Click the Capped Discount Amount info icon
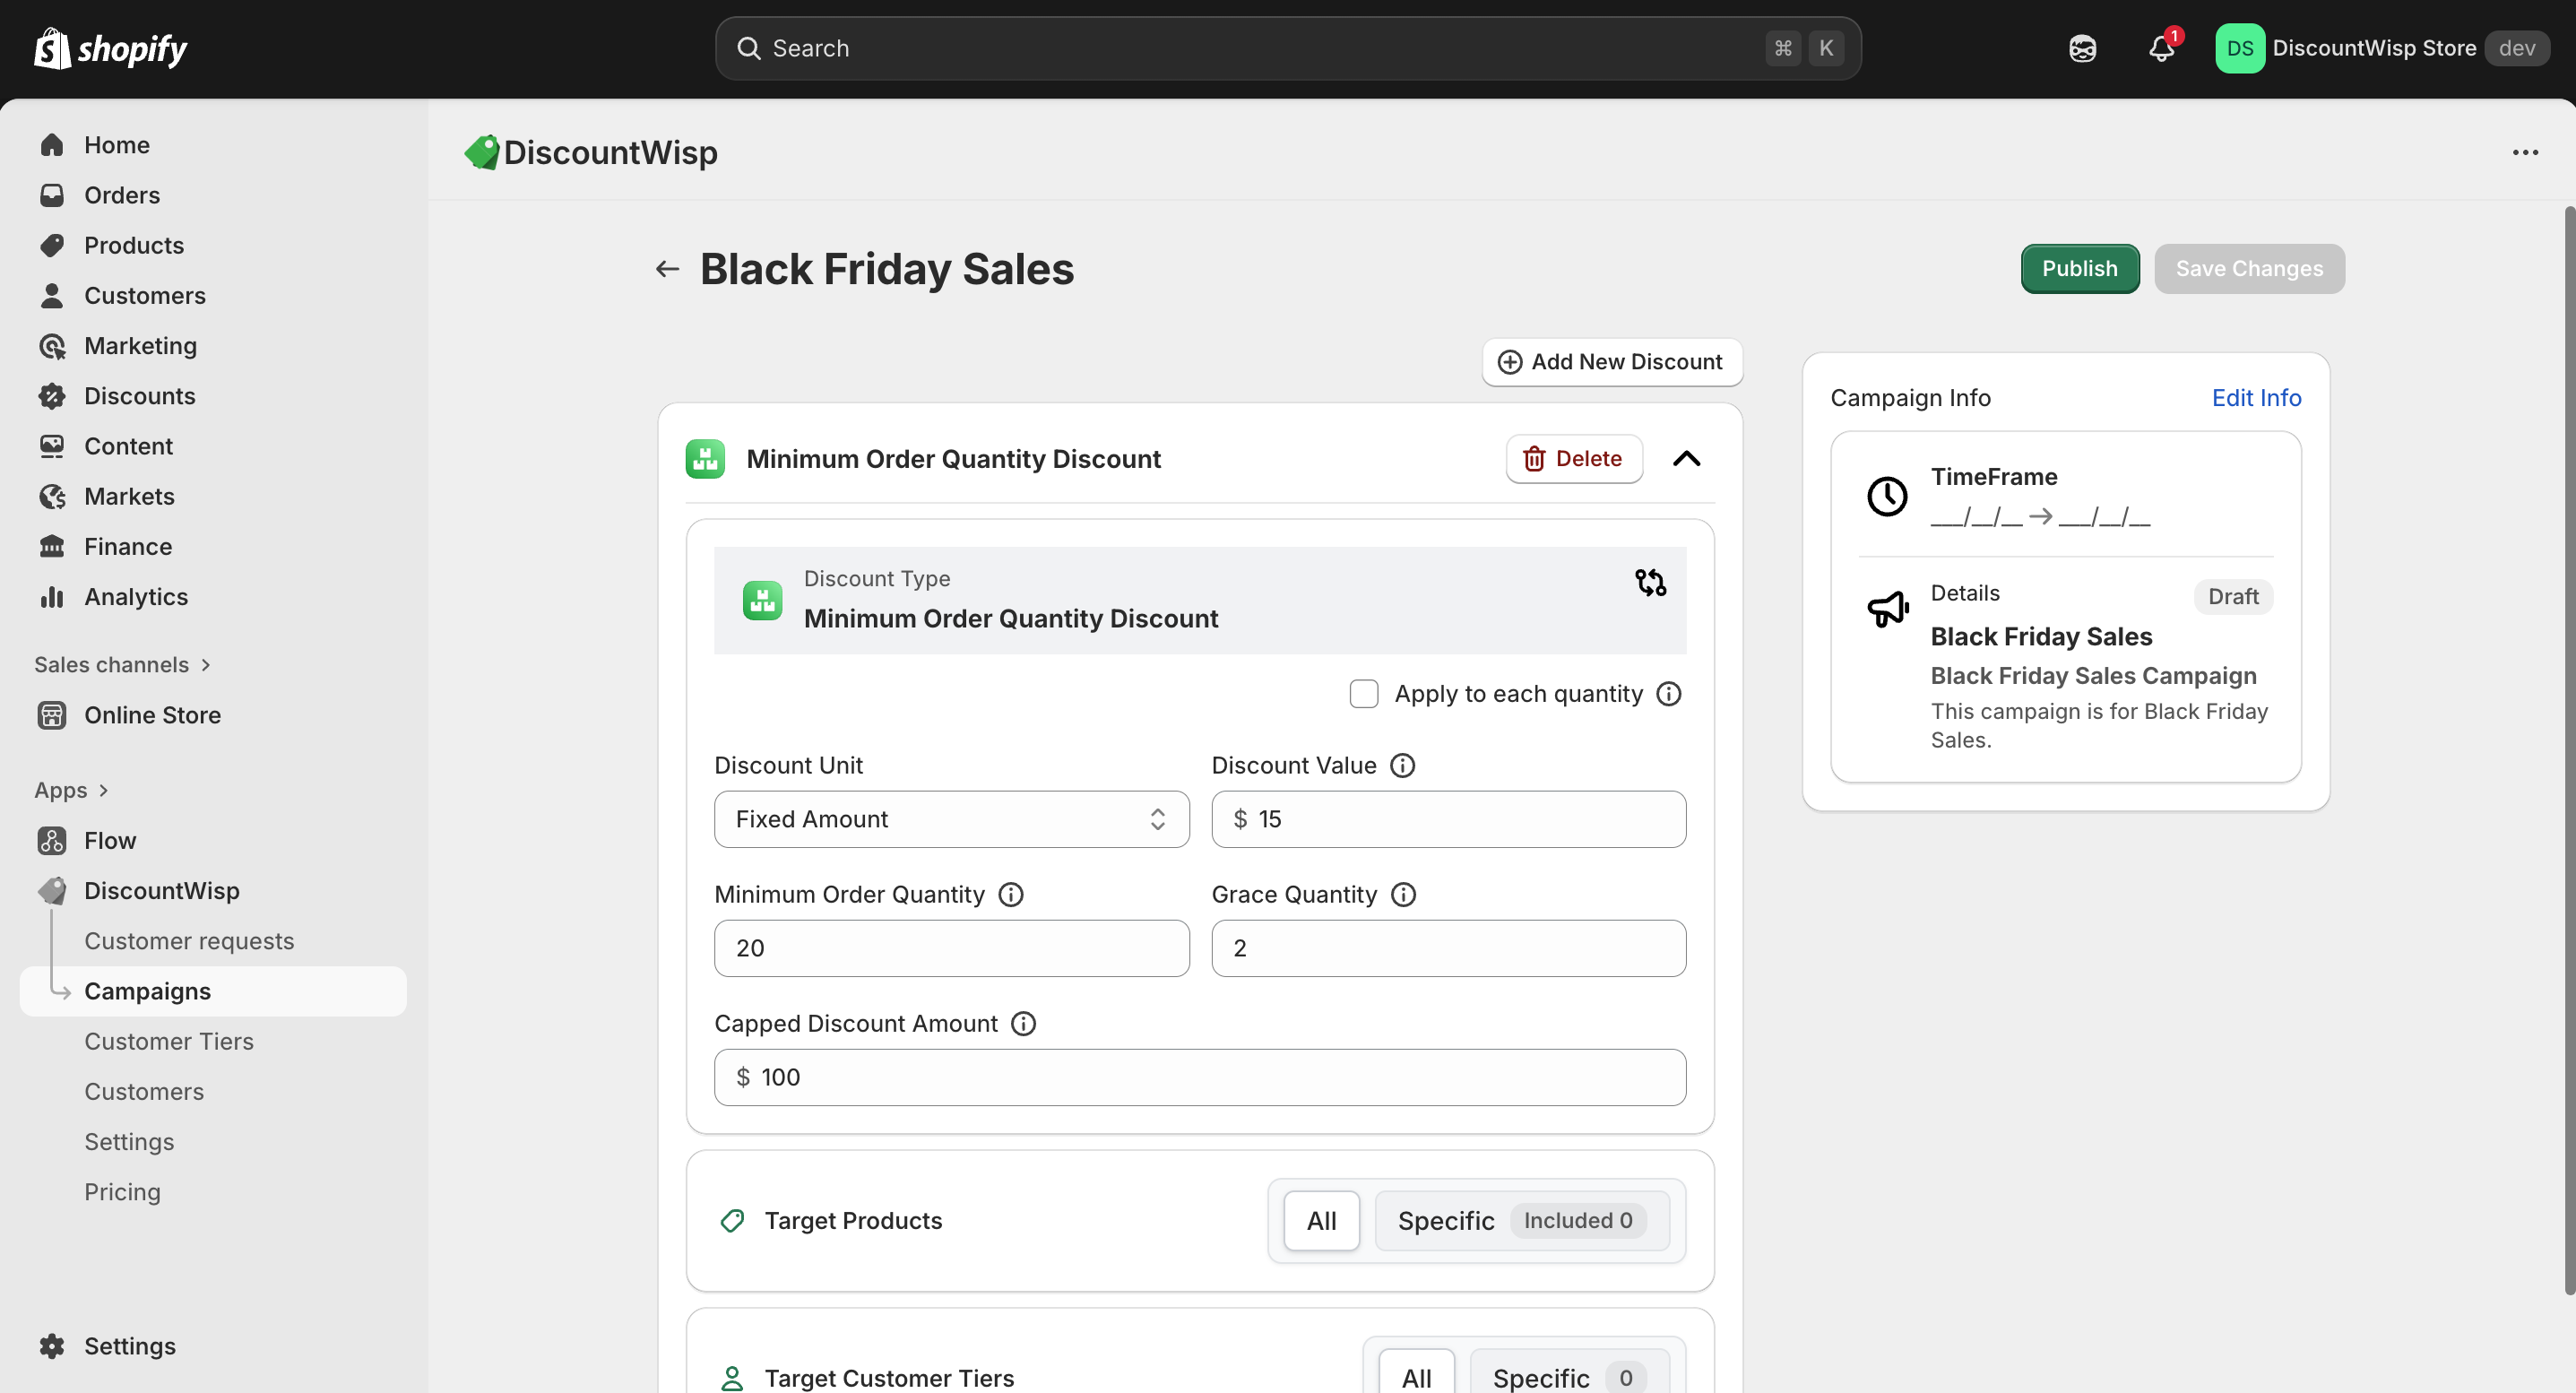The image size is (2576, 1393). [x=1023, y=1023]
